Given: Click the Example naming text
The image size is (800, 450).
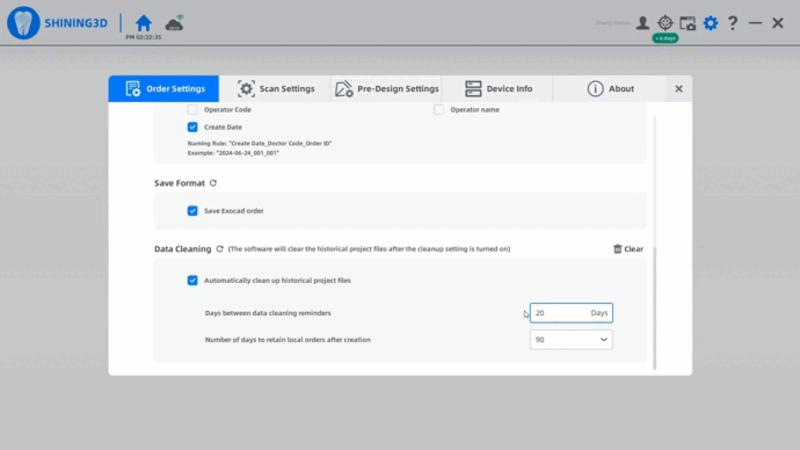Looking at the screenshot, I should click(x=233, y=153).
